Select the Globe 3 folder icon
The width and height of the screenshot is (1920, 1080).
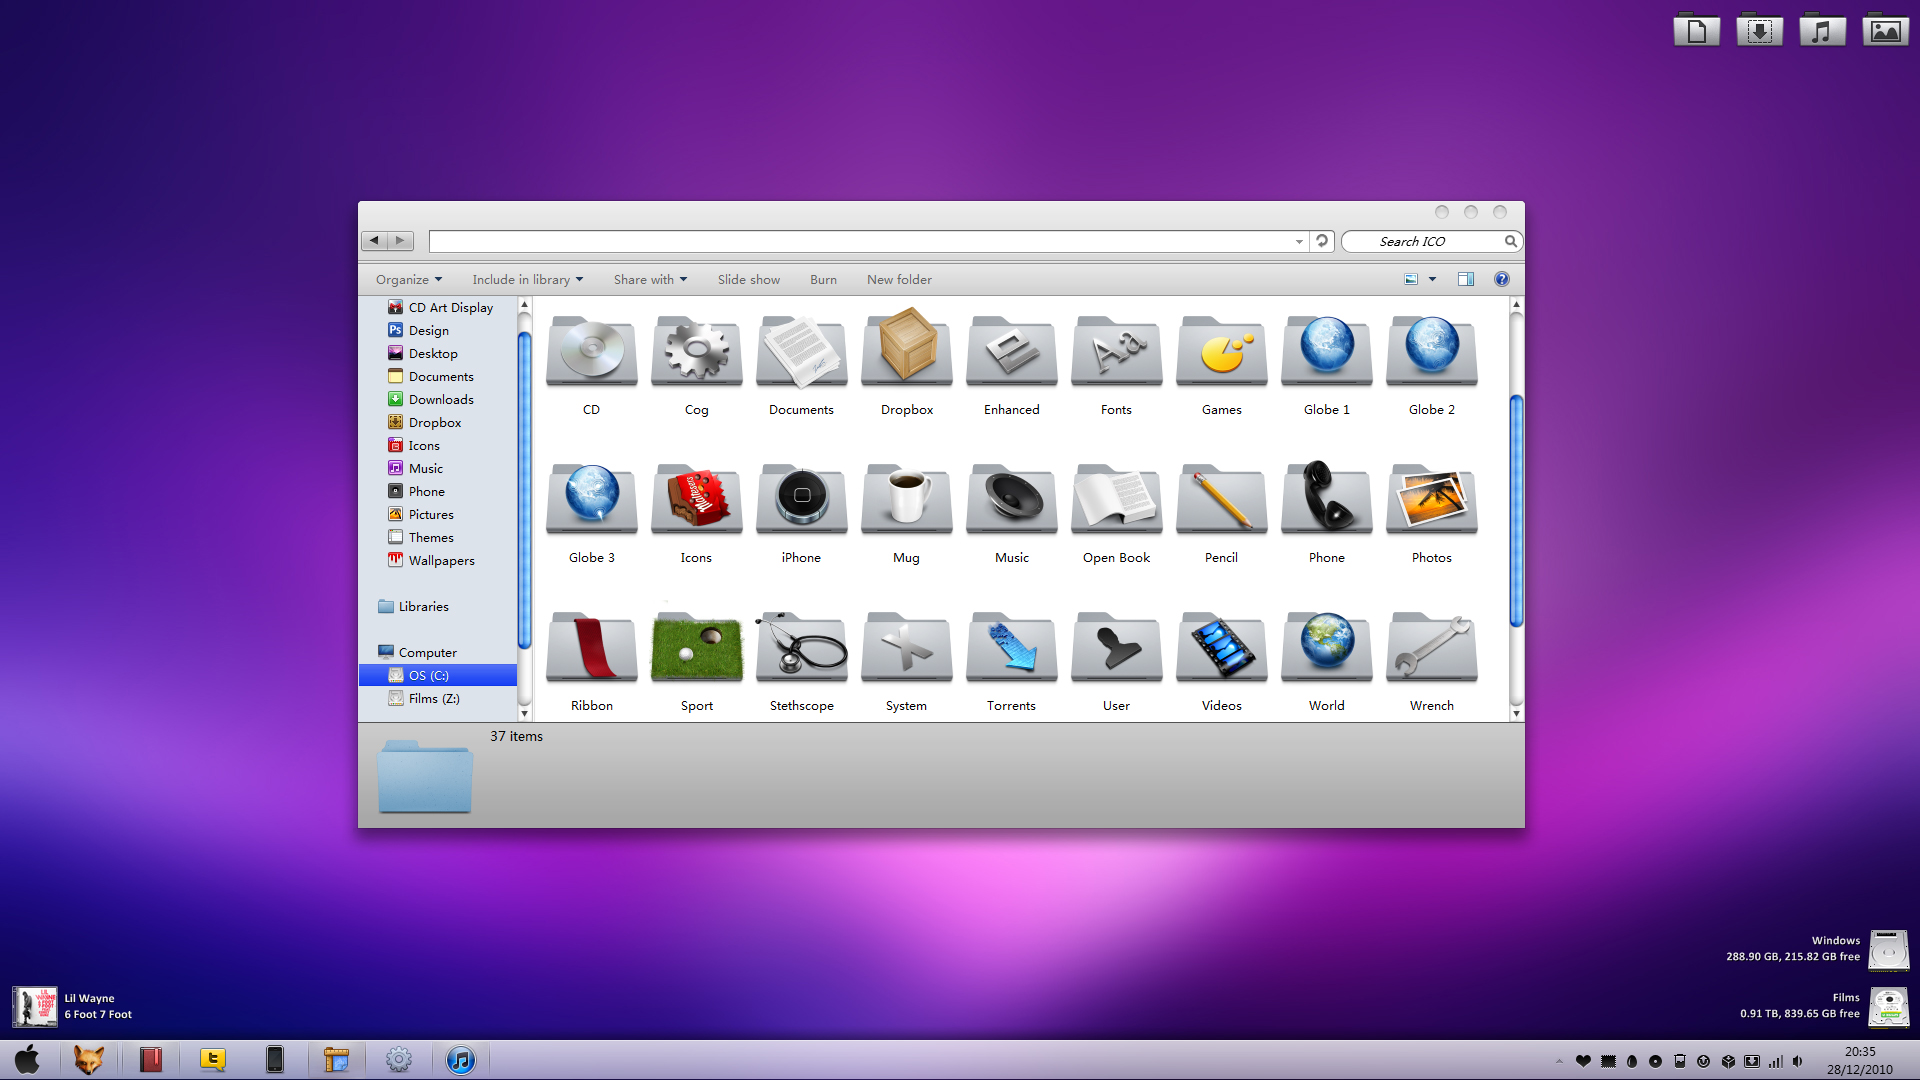pos(592,499)
